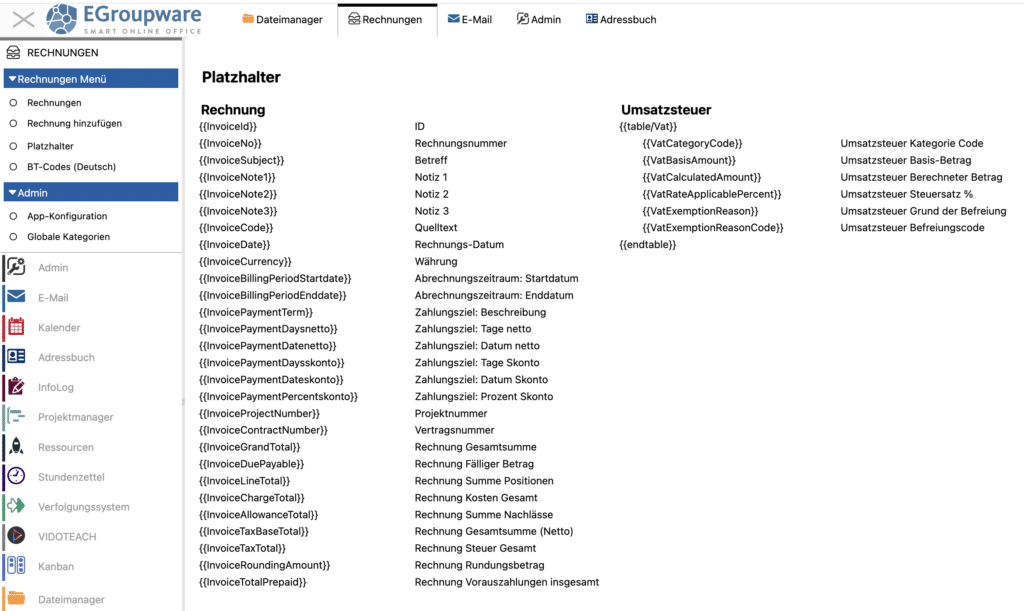Launch InfoLog from the sidebar icon
Viewport: 1024px width, 611px height.
(16, 387)
